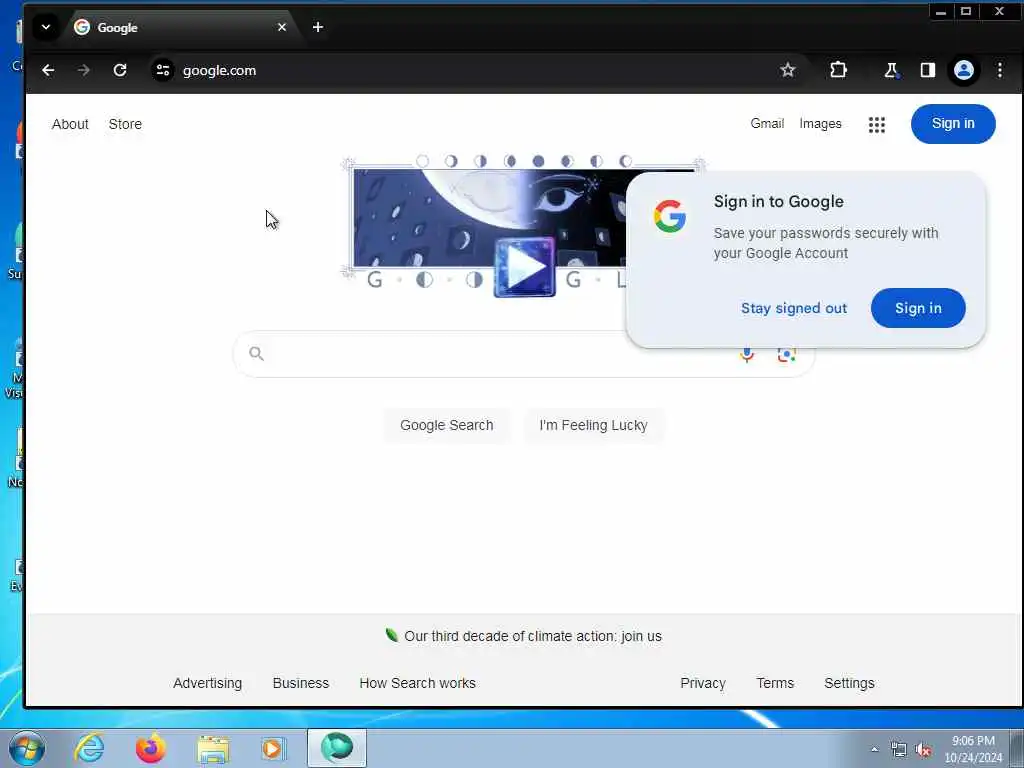Open the Privacy footer link
Screen dimensions: 1024x768
(x=703, y=683)
